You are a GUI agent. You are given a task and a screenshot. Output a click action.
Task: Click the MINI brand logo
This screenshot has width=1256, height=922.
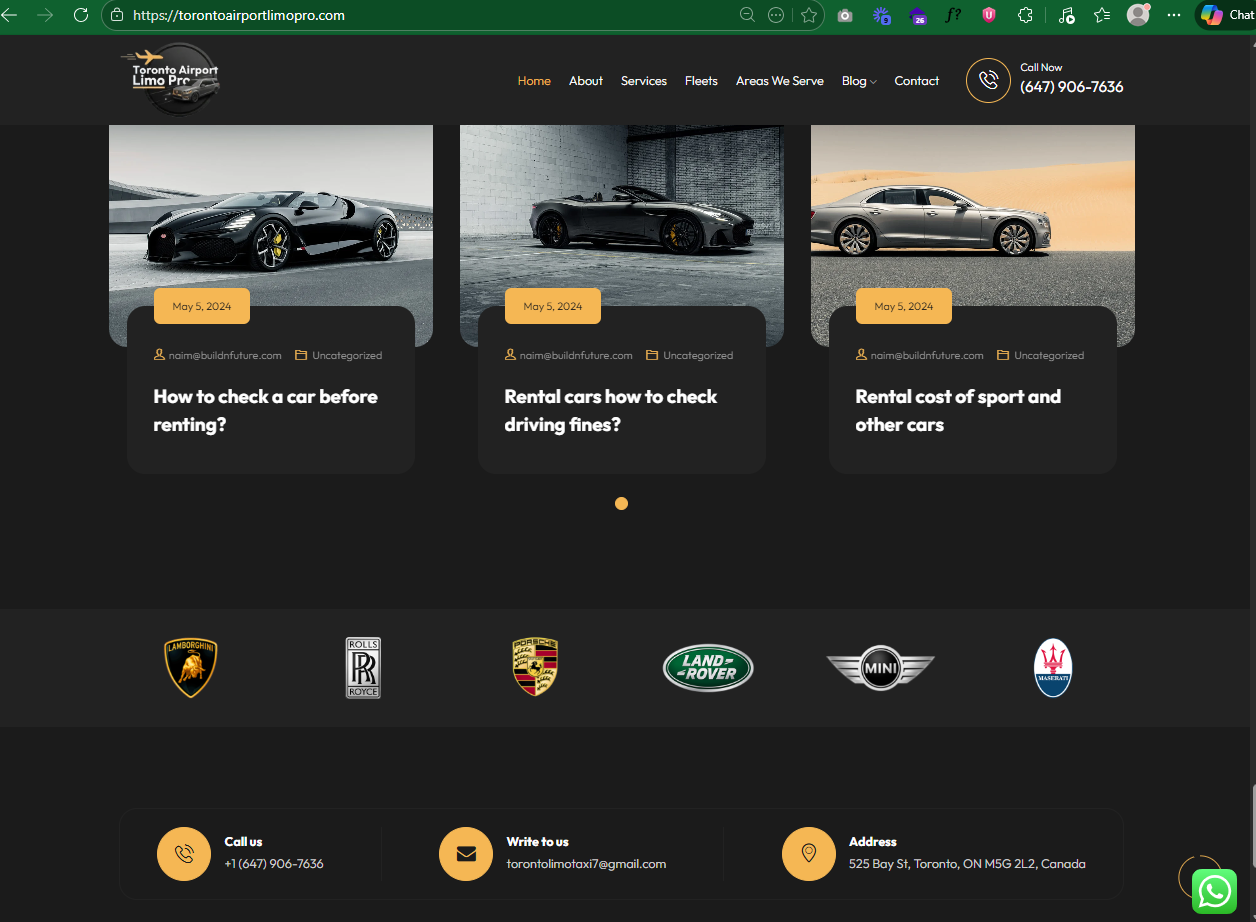pos(880,668)
